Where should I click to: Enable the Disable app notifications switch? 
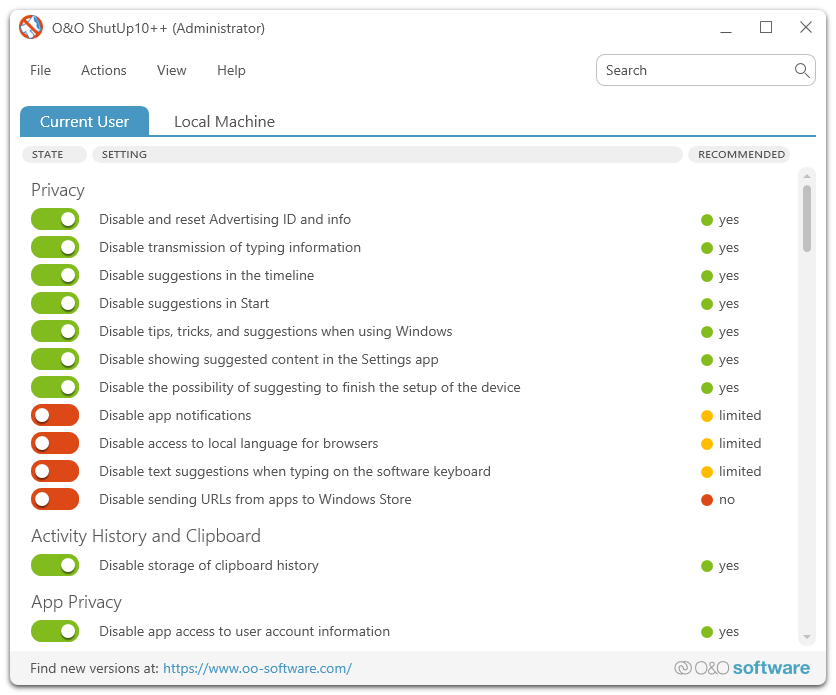click(55, 415)
